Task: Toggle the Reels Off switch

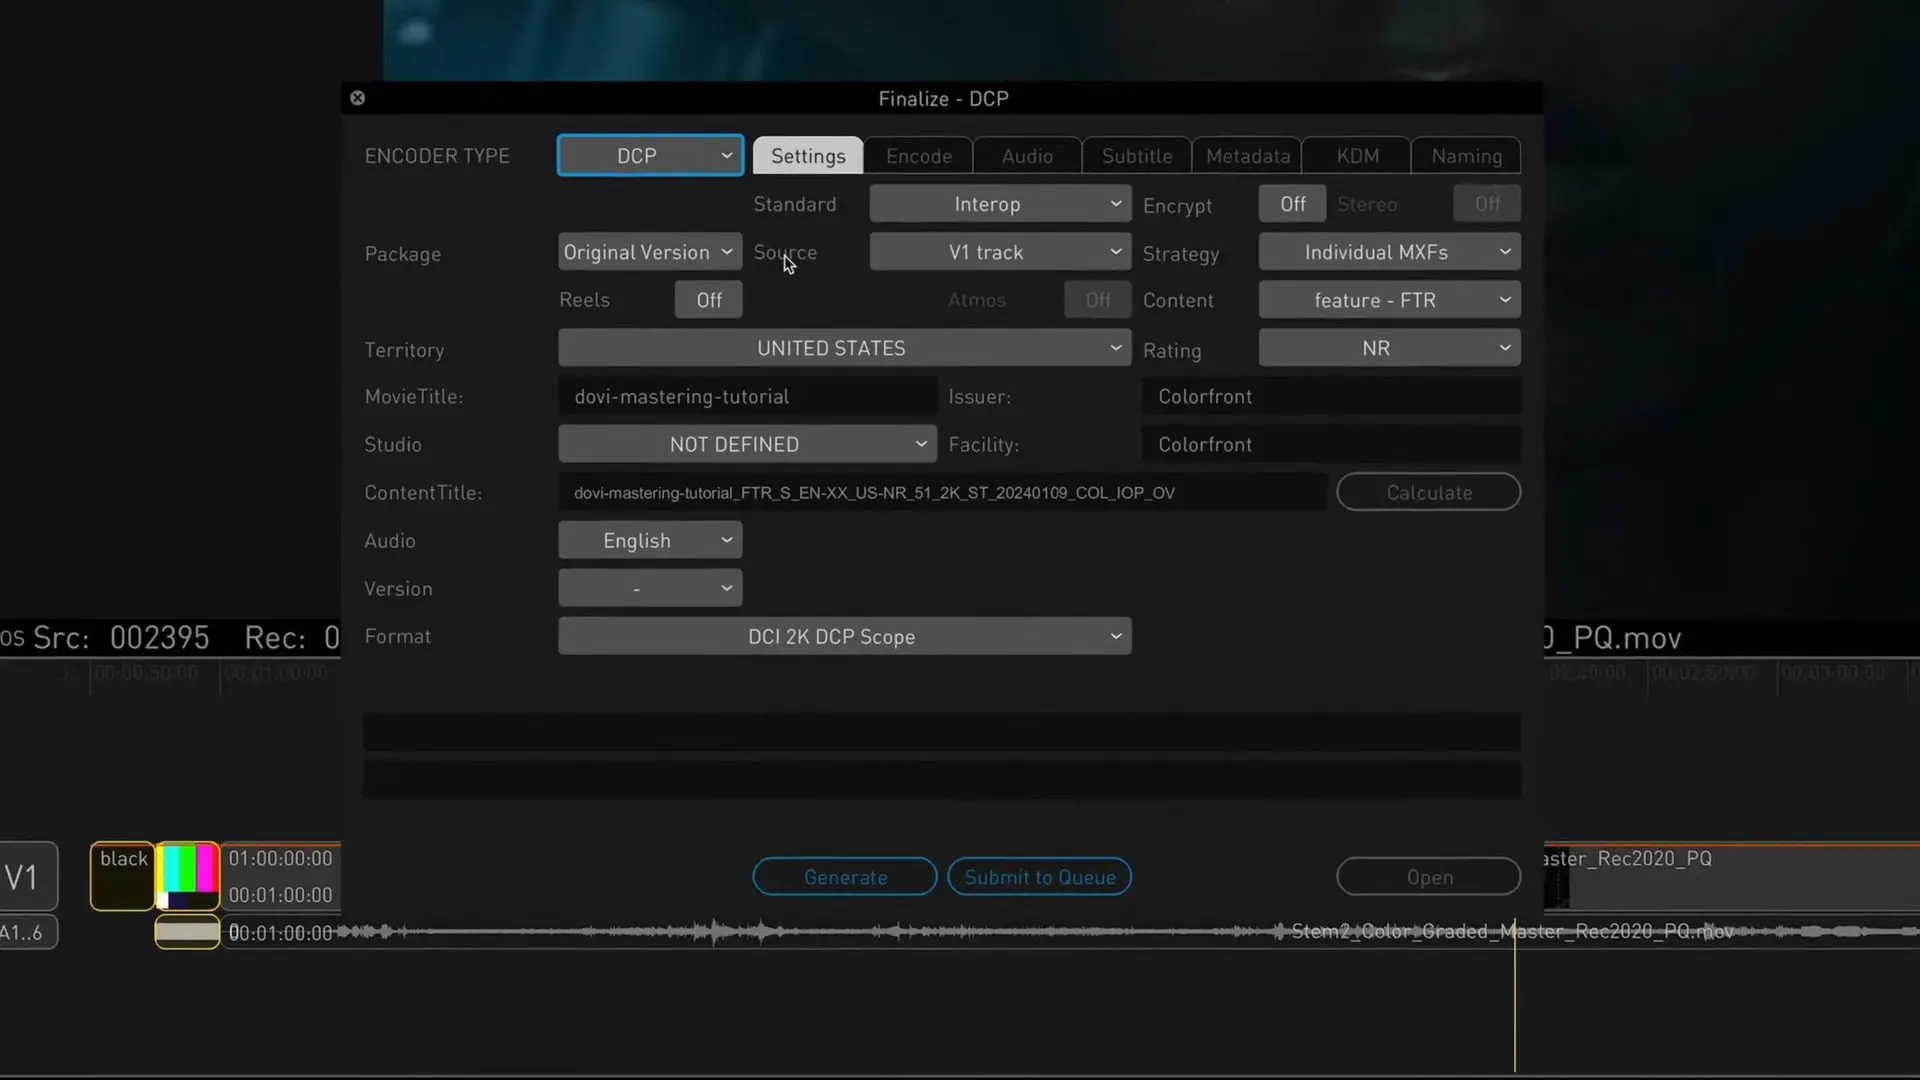Action: pyautogui.click(x=708, y=300)
